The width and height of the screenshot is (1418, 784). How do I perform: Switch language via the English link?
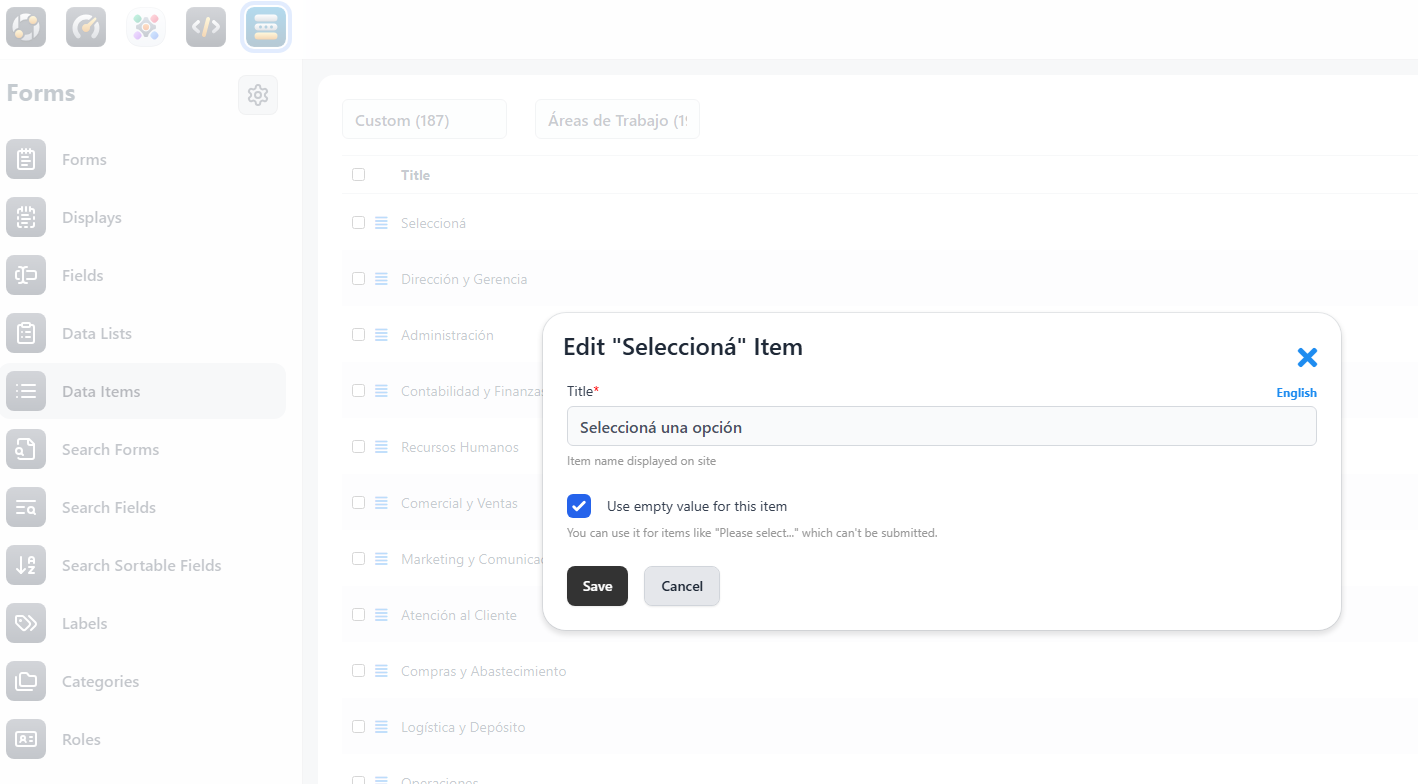[1296, 393]
